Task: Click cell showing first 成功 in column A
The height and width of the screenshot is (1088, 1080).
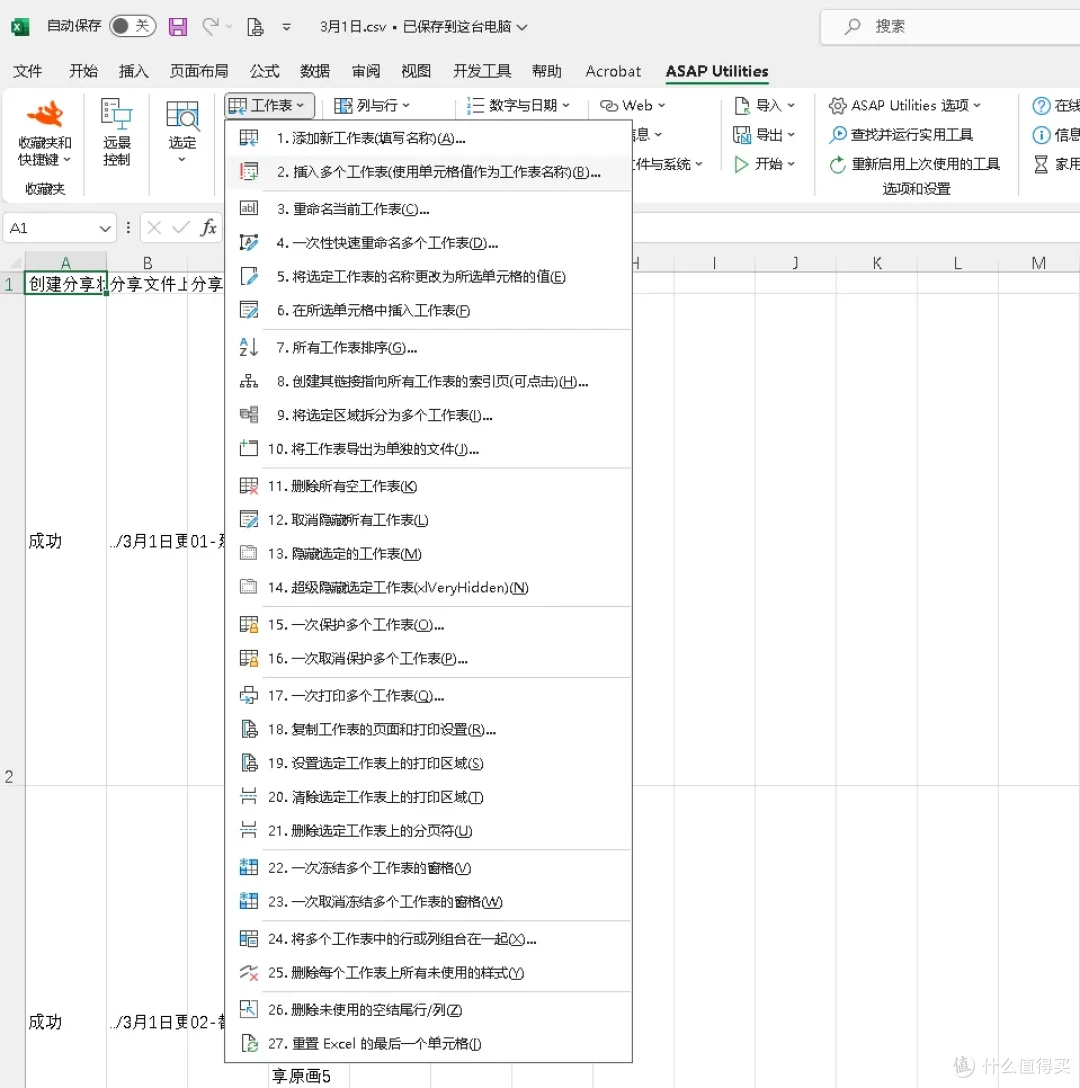Action: pos(66,540)
